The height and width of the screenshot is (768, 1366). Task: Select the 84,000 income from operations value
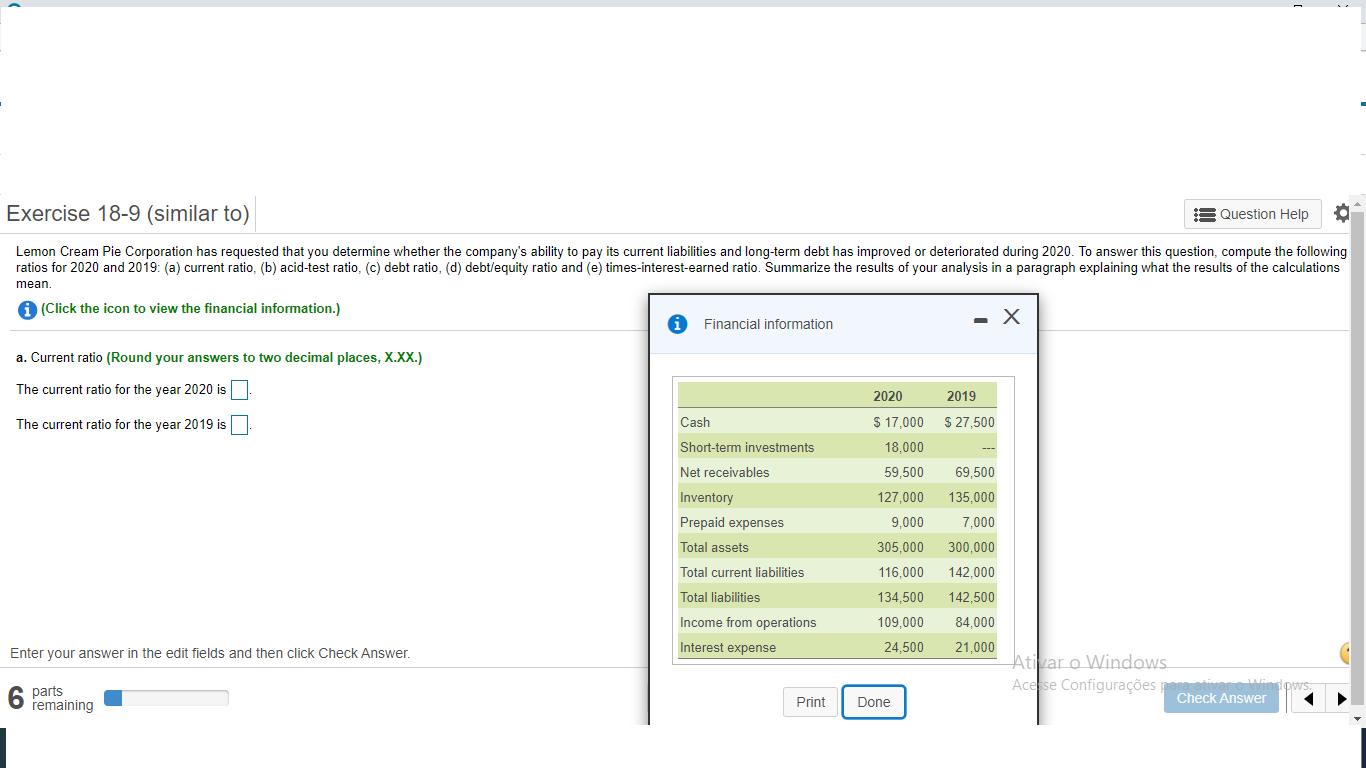(975, 622)
